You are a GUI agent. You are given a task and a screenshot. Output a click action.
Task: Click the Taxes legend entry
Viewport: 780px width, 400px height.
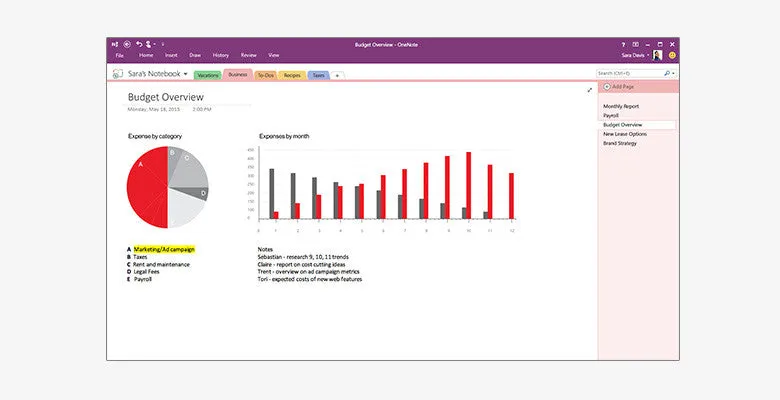(x=140, y=257)
